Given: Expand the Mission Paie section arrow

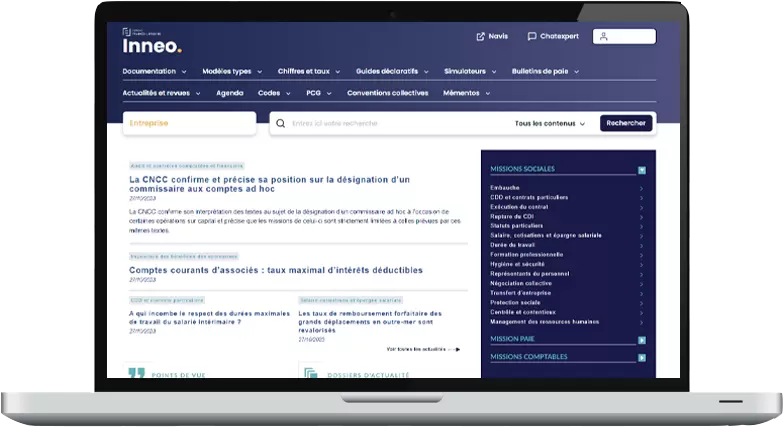Looking at the screenshot, I should [x=642, y=340].
